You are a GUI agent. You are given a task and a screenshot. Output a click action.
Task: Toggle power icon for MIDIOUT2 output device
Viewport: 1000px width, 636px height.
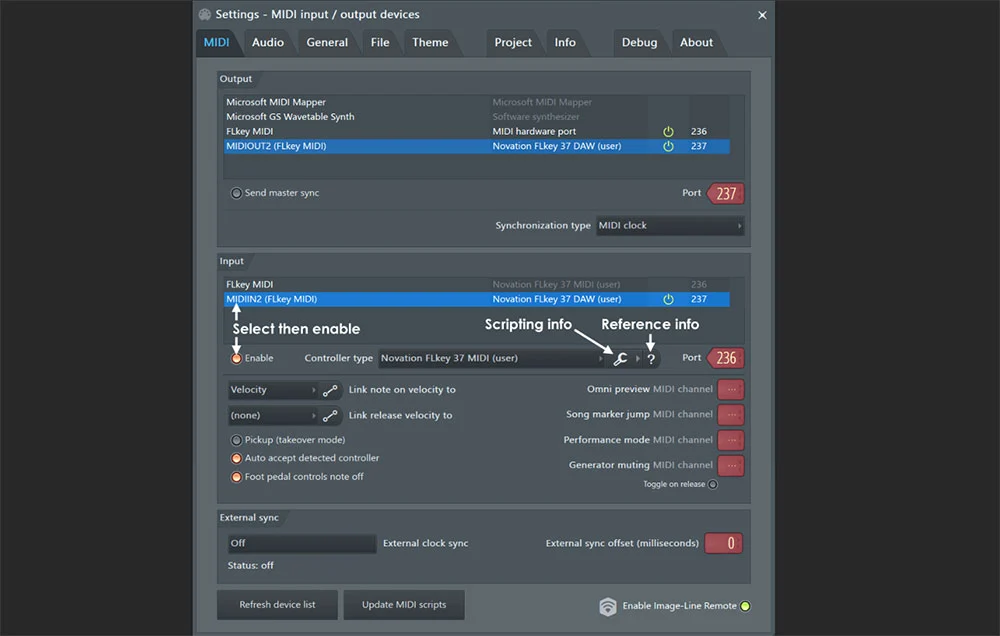[668, 146]
